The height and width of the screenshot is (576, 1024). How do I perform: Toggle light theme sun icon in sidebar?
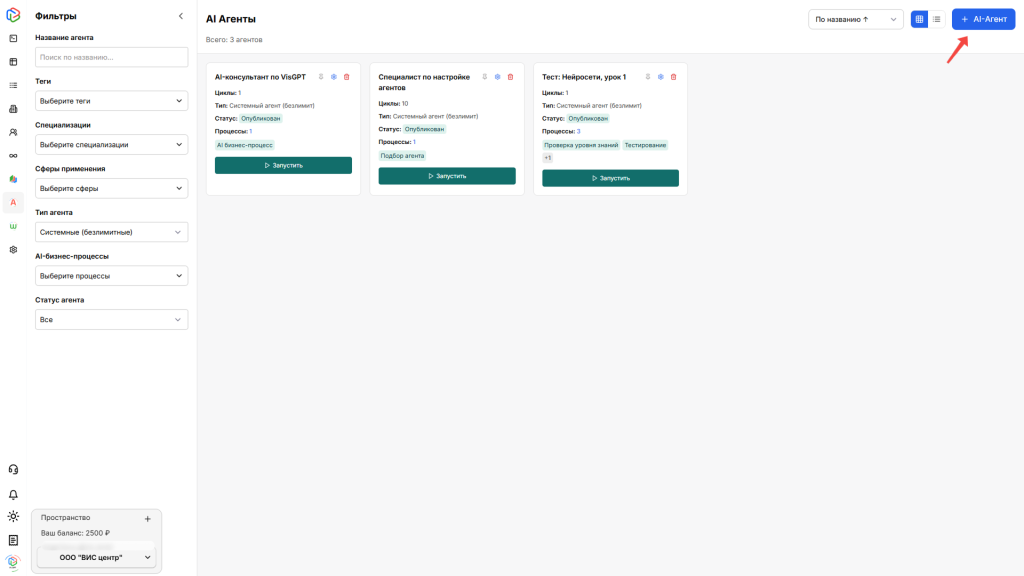(x=13, y=516)
